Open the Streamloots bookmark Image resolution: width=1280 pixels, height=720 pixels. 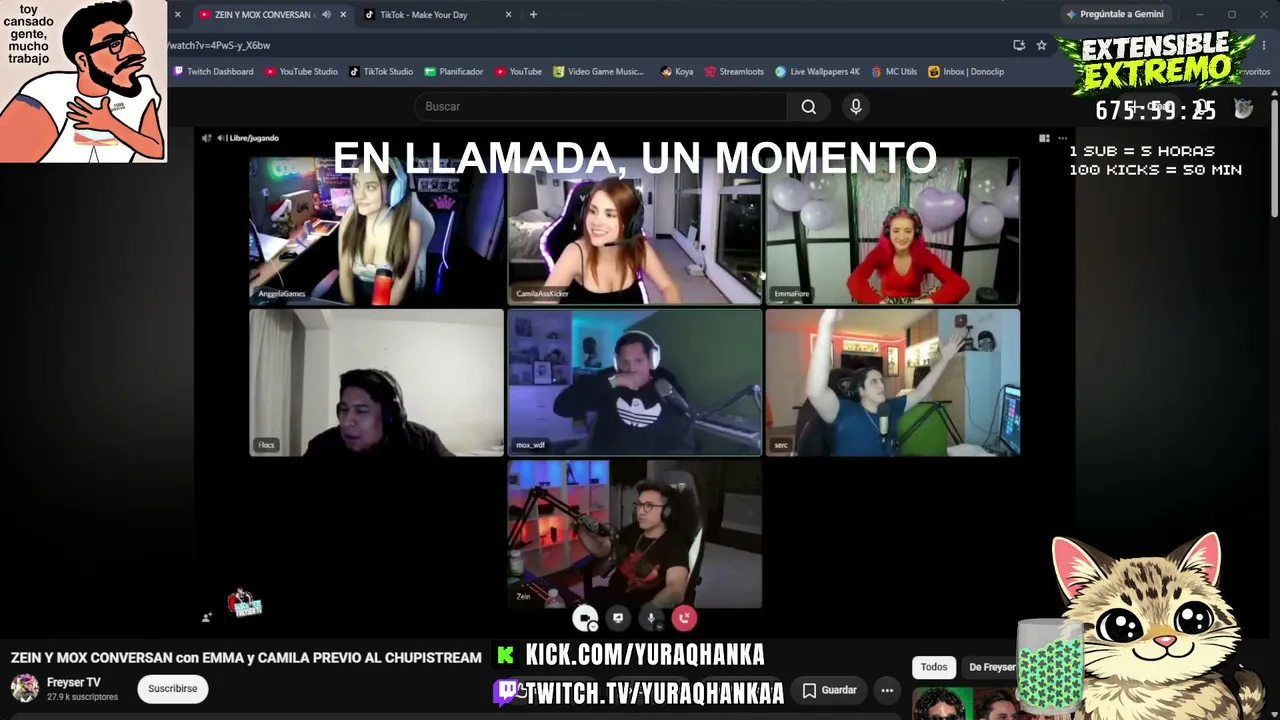click(734, 72)
